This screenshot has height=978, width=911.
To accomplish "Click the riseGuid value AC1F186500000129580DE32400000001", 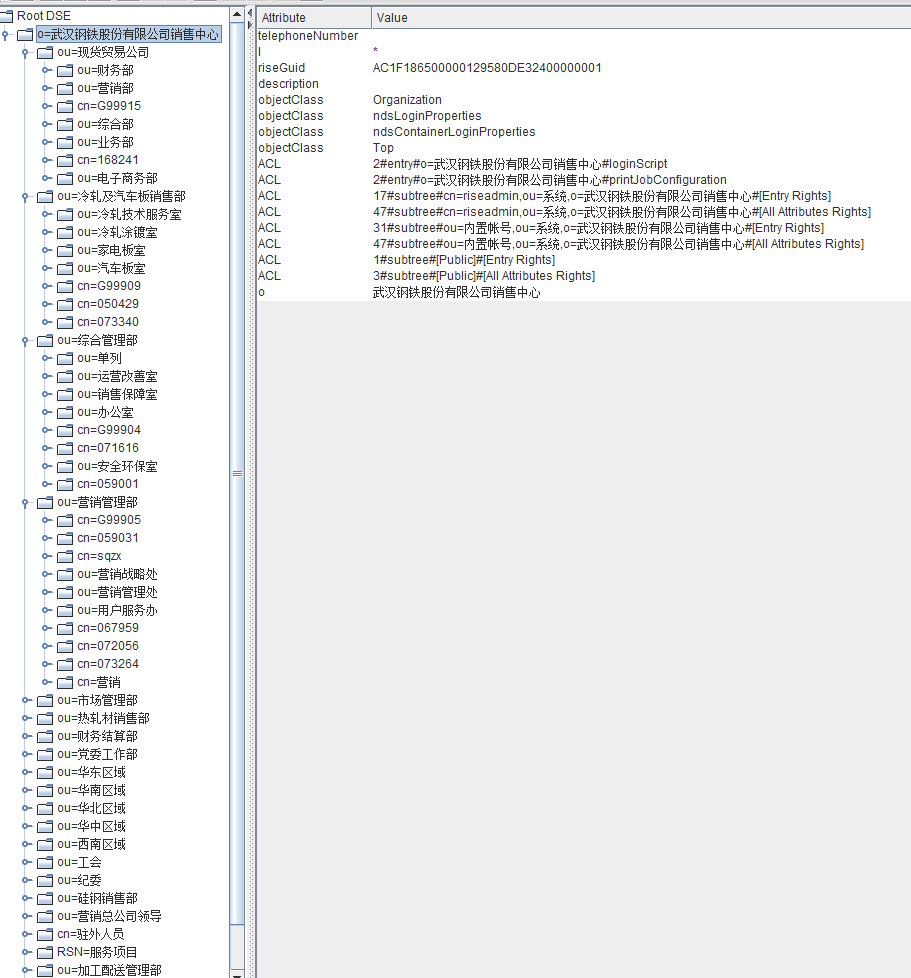I will tap(487, 68).
